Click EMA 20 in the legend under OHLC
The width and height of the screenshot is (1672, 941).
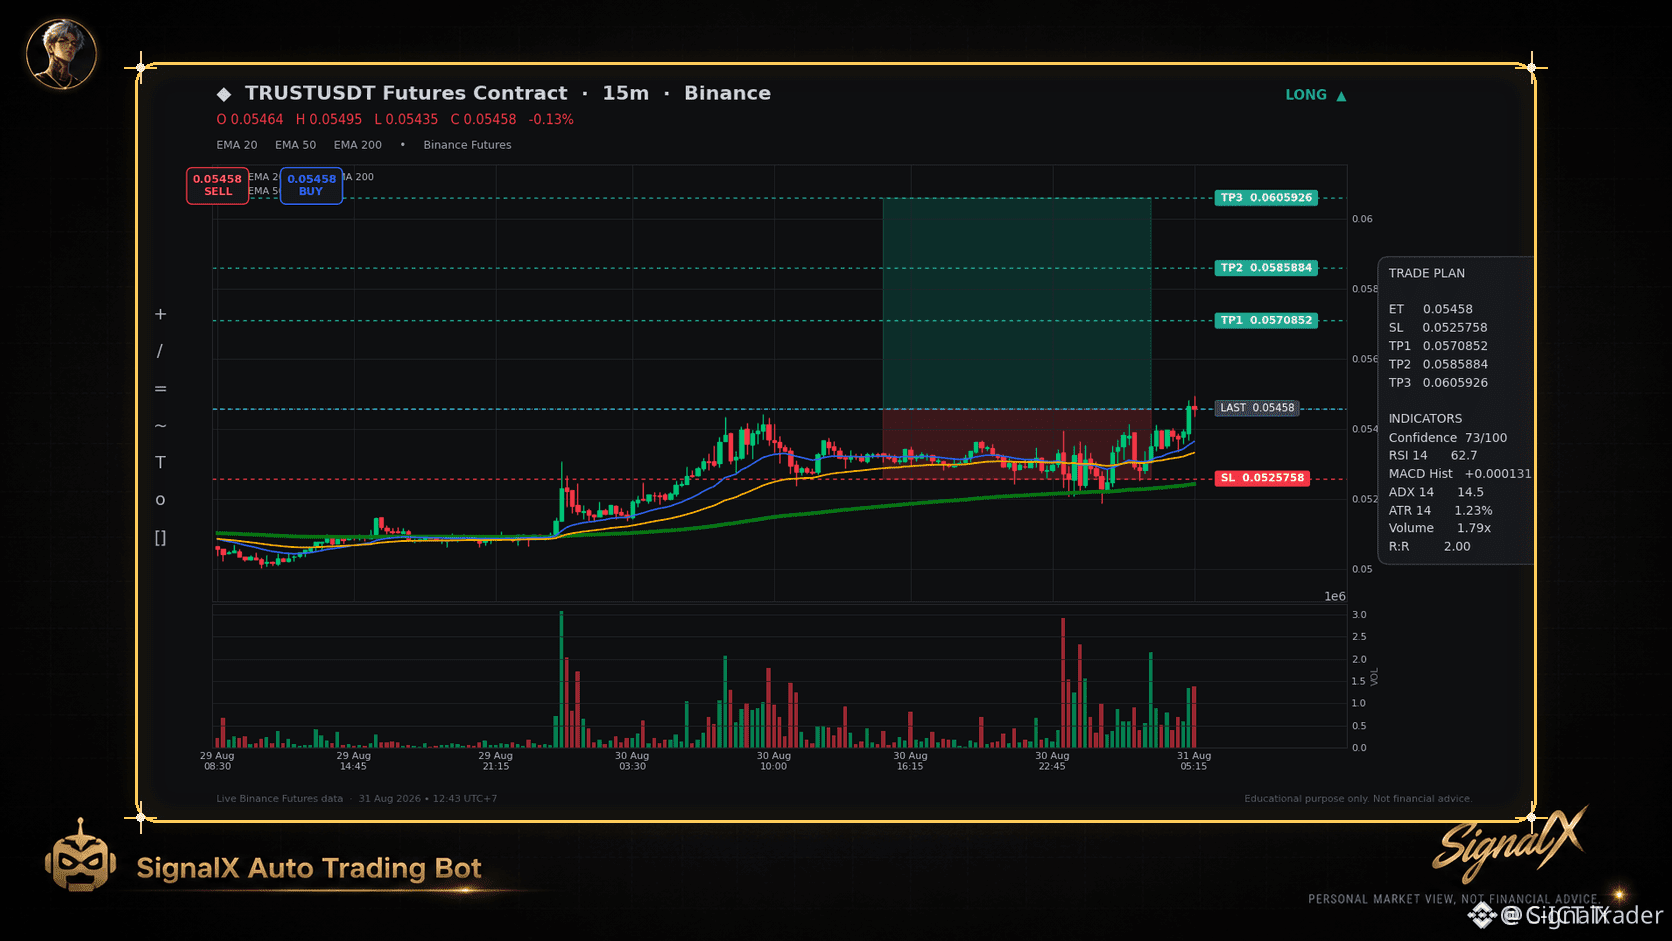[237, 145]
